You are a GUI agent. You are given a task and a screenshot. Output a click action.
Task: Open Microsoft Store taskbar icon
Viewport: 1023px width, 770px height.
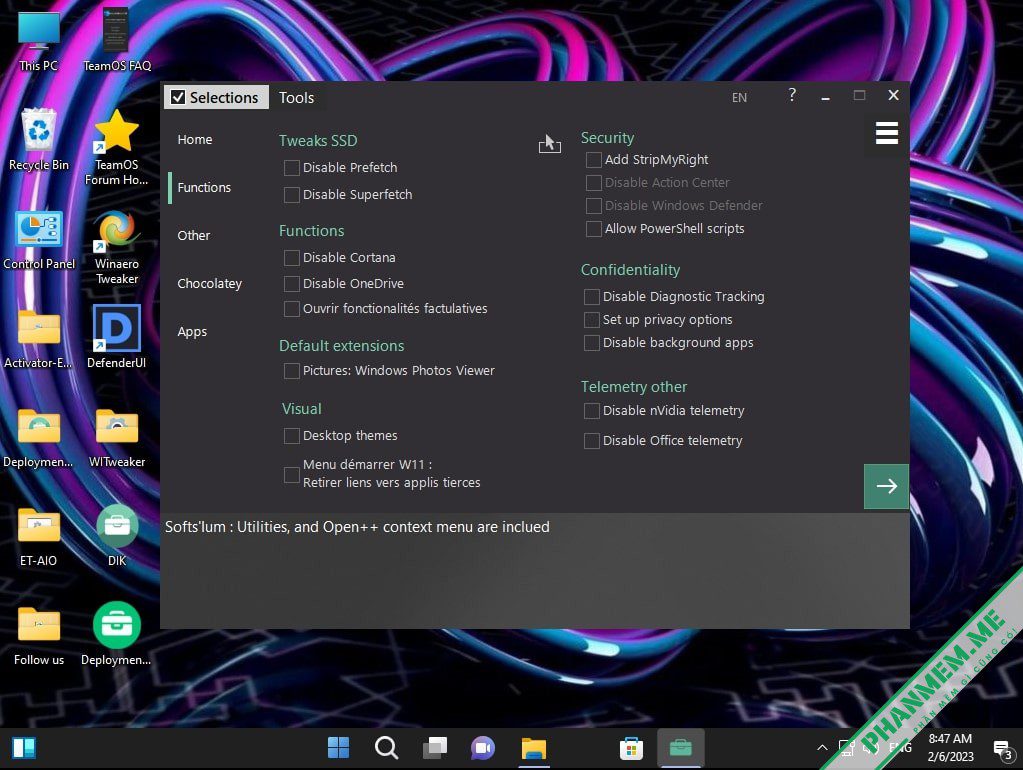pos(631,748)
